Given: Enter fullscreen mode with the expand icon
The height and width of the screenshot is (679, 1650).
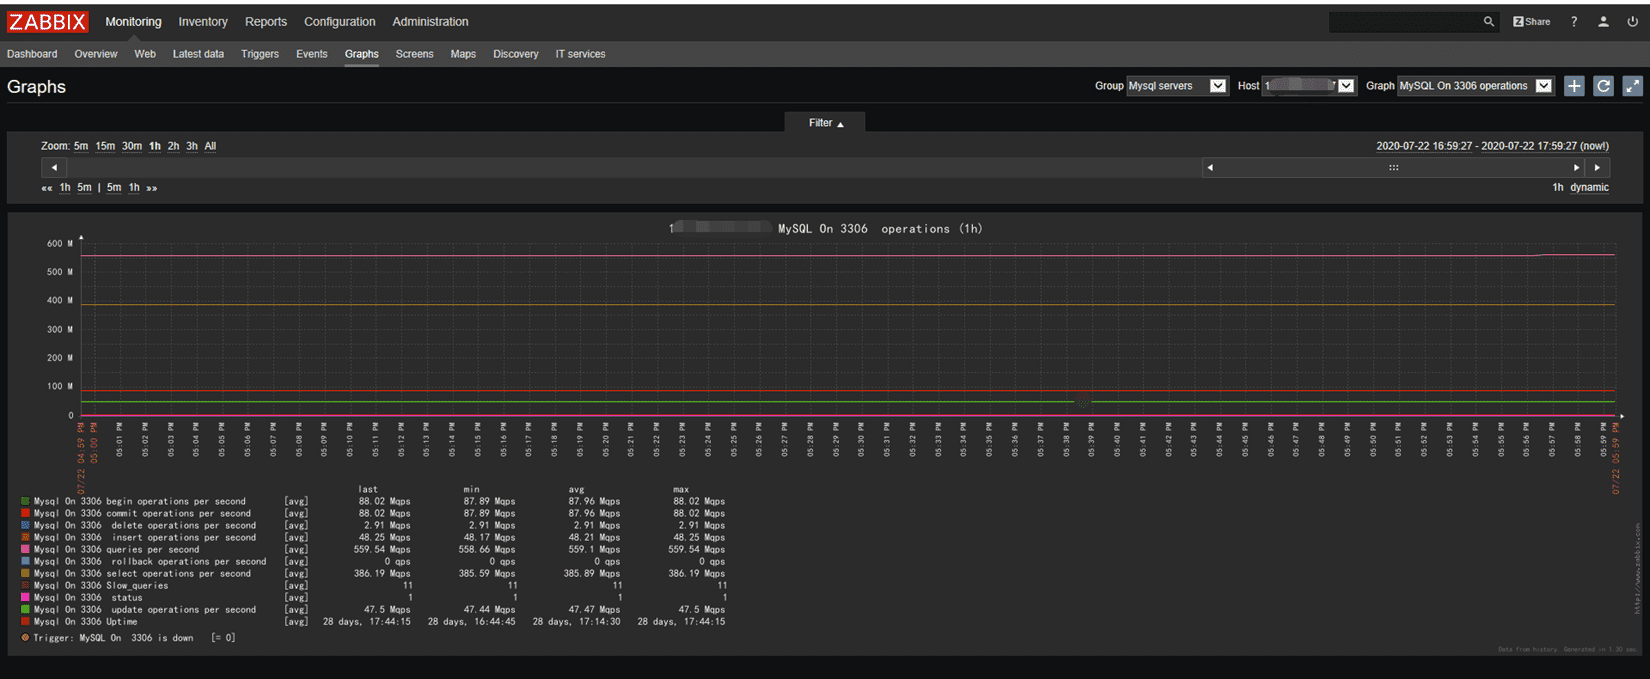Looking at the screenshot, I should click(1632, 86).
